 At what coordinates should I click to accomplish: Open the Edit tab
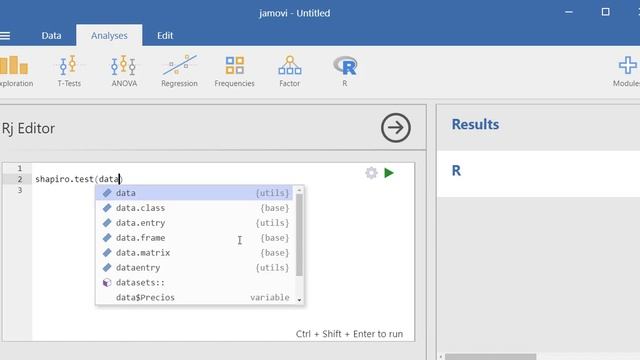[165, 36]
